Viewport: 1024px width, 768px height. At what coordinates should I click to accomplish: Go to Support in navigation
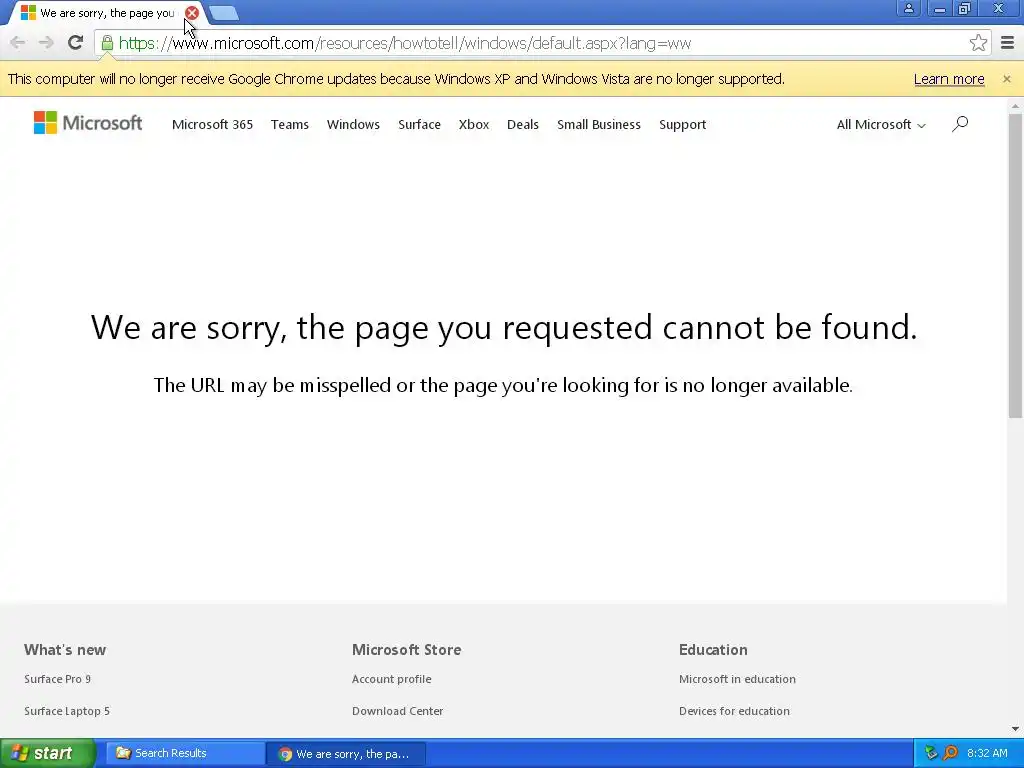click(682, 125)
